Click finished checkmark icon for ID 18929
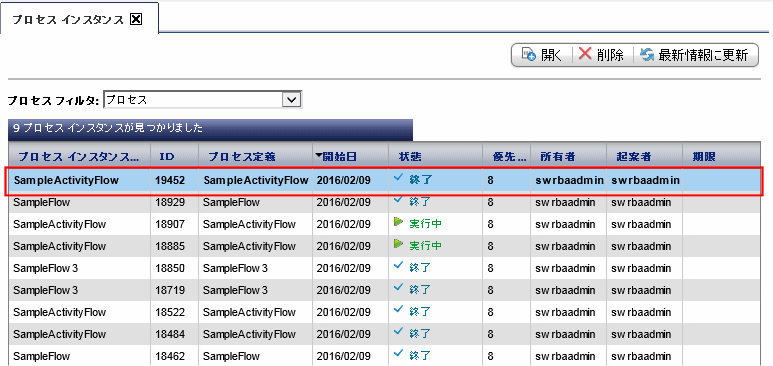773x366 pixels. tap(398, 200)
